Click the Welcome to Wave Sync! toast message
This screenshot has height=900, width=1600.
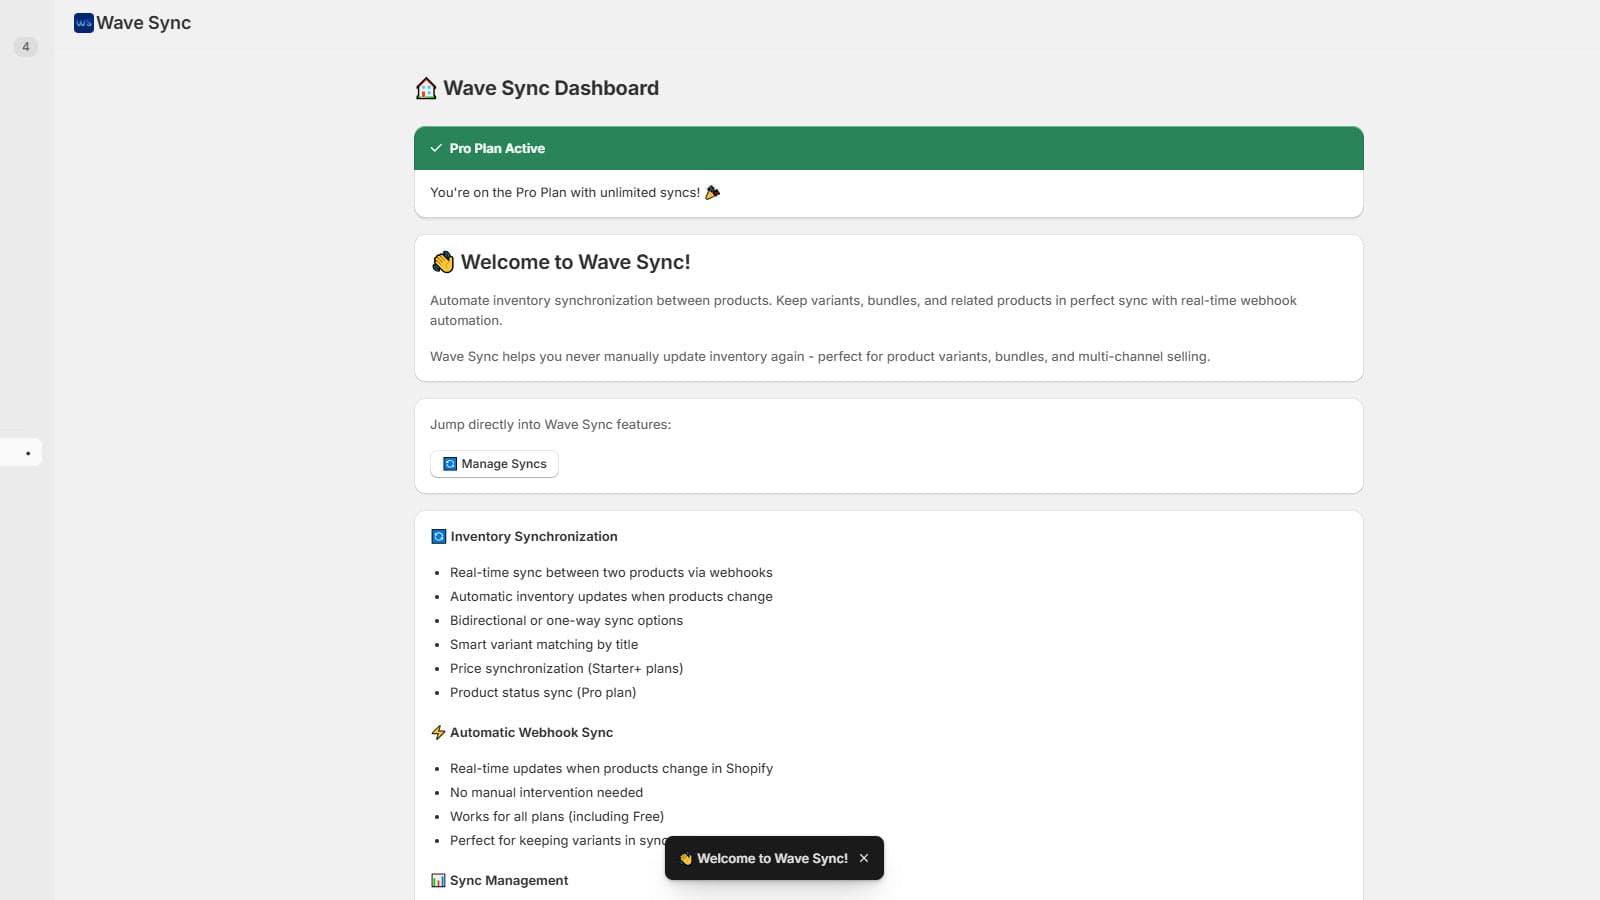pyautogui.click(x=772, y=858)
